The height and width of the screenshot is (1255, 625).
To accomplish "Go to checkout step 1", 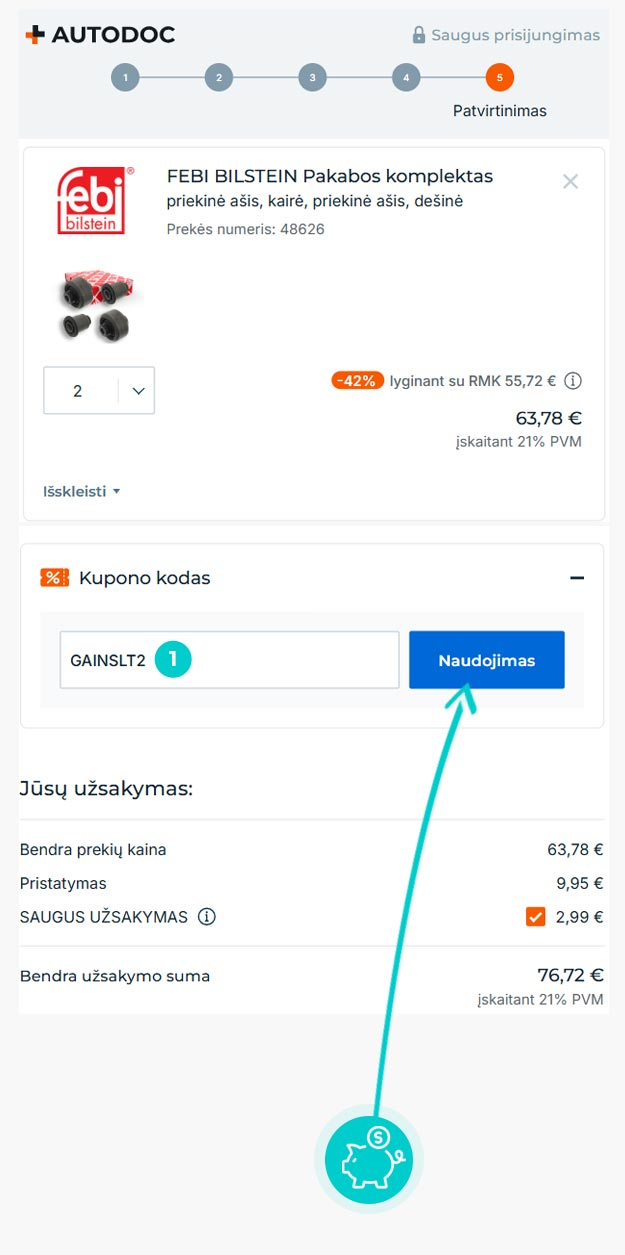I will [x=125, y=77].
